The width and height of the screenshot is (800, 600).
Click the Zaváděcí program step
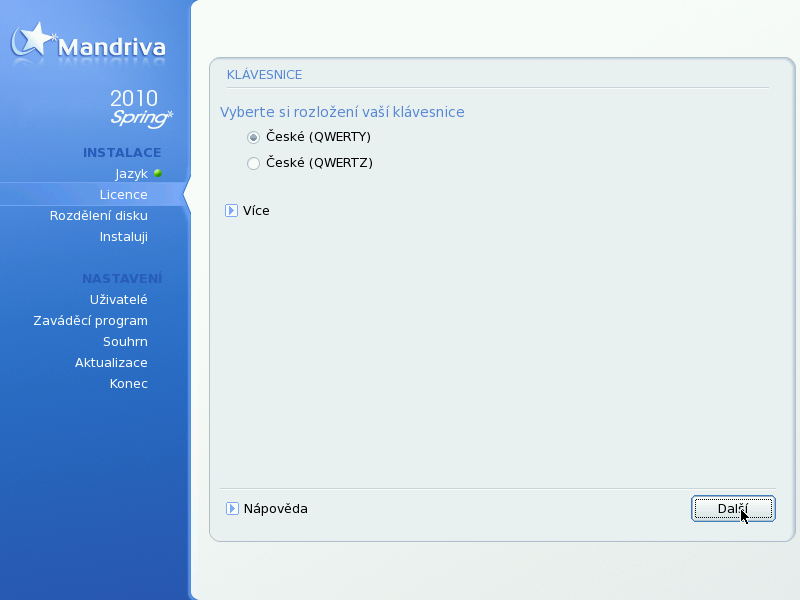click(x=90, y=321)
